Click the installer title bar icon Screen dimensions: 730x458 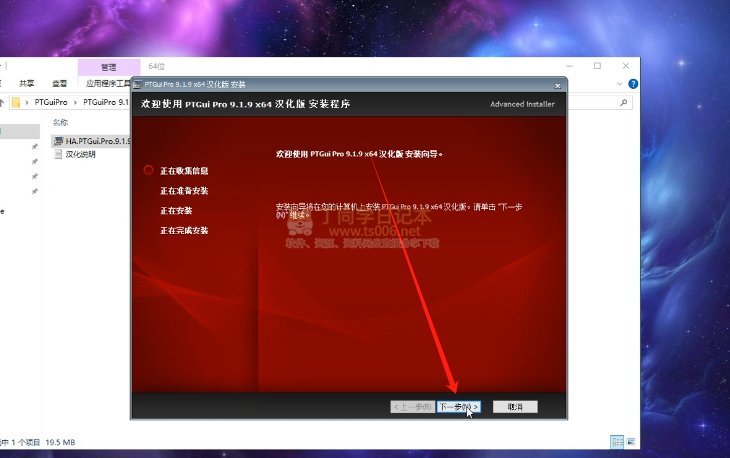coord(138,85)
